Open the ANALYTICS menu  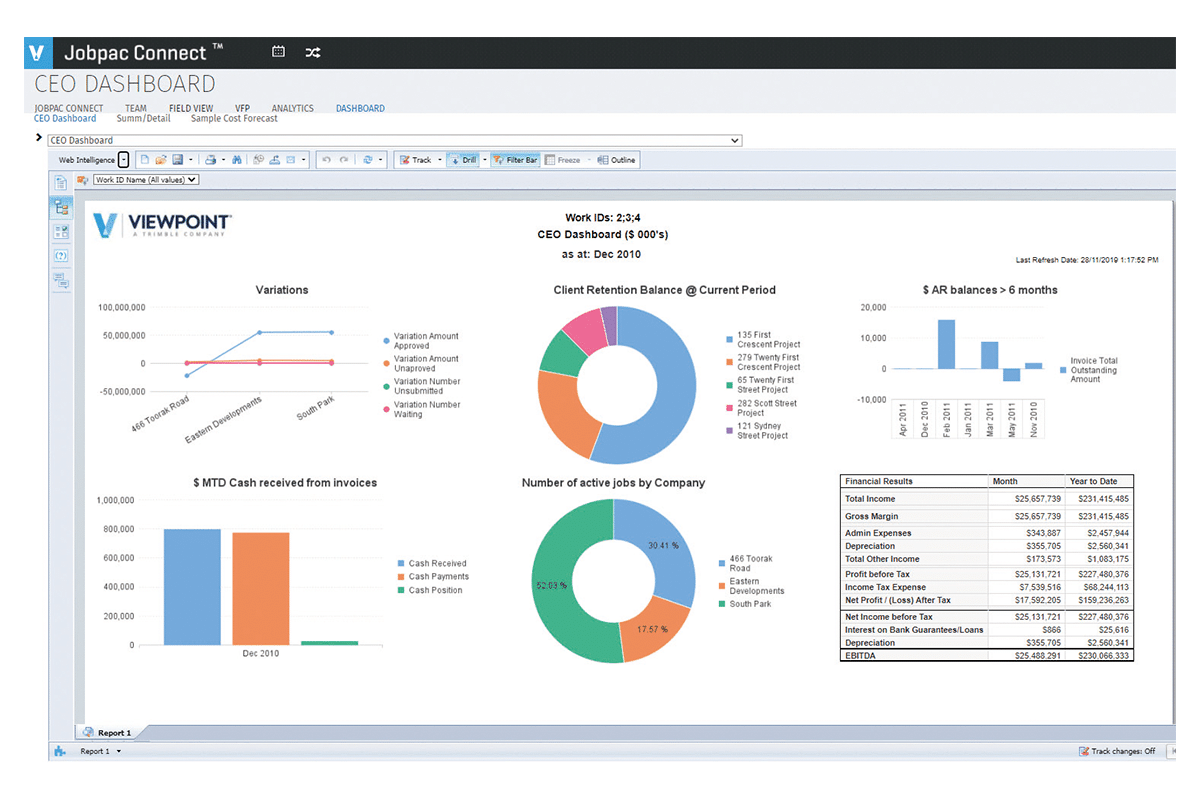coord(293,108)
